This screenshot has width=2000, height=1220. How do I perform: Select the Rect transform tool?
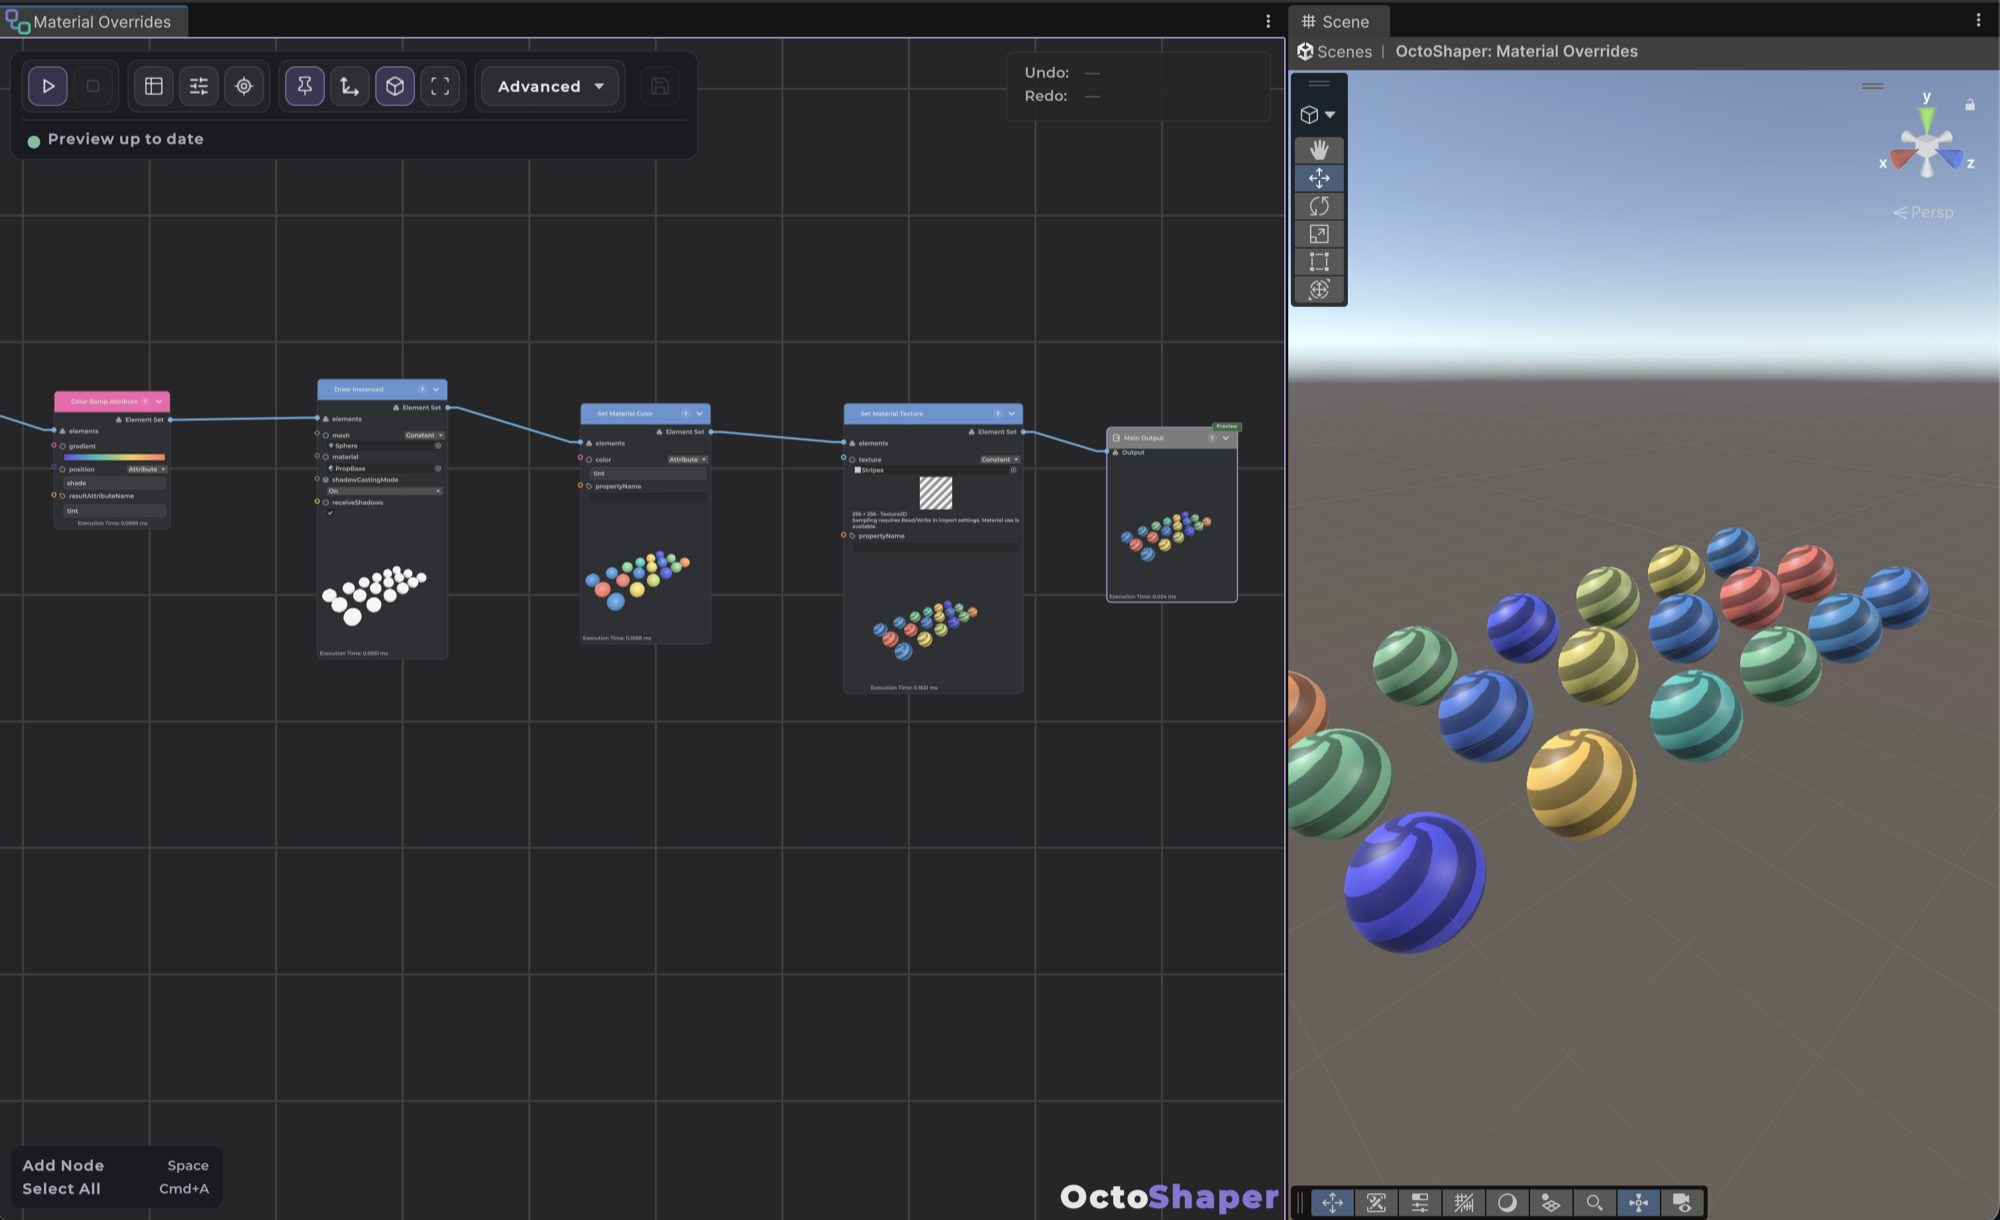tap(1319, 262)
